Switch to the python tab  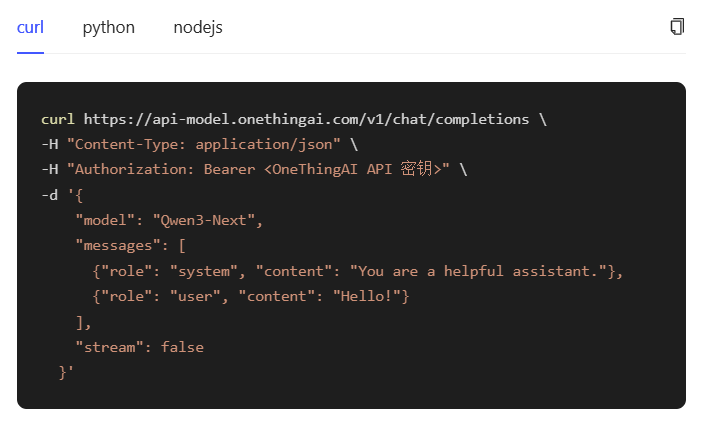(108, 27)
